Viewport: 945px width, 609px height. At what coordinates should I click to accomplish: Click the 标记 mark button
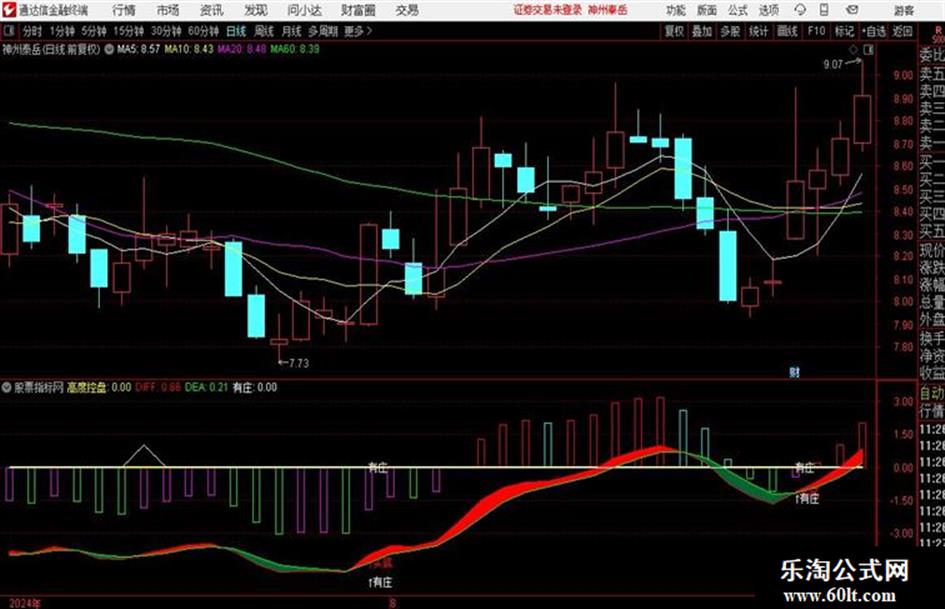point(844,31)
